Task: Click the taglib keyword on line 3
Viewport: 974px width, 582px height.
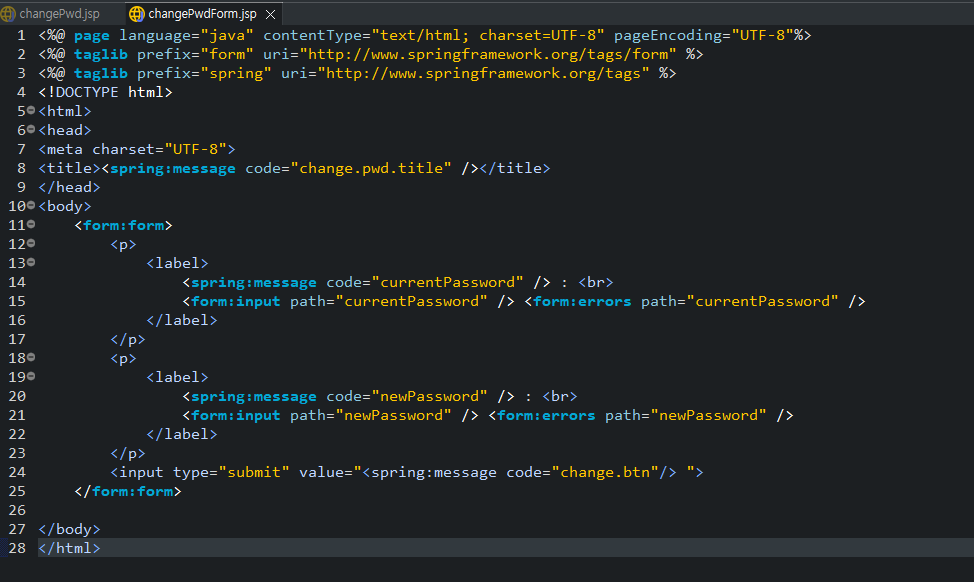Action: pyautogui.click(x=101, y=73)
